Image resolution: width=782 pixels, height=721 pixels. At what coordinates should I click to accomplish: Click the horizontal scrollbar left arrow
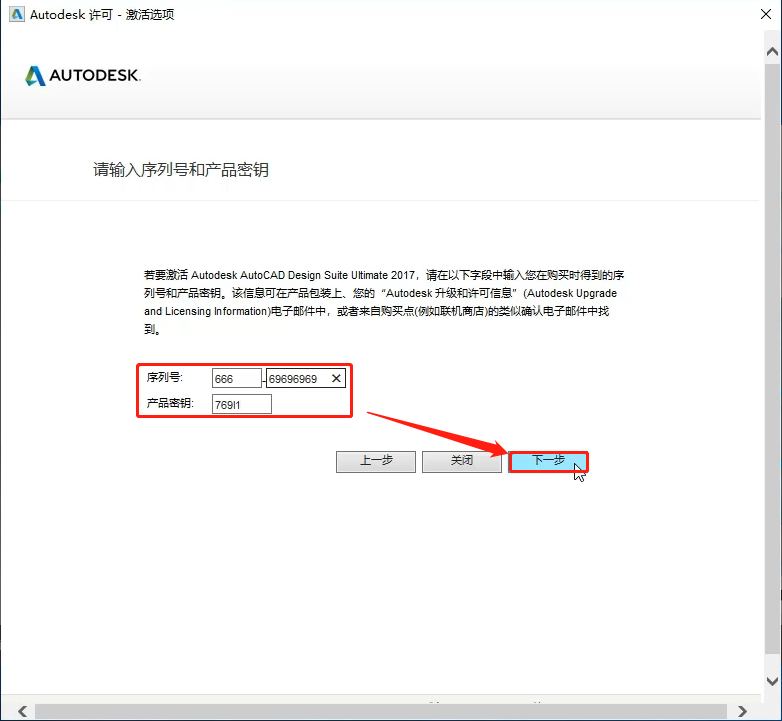pyautogui.click(x=22, y=711)
